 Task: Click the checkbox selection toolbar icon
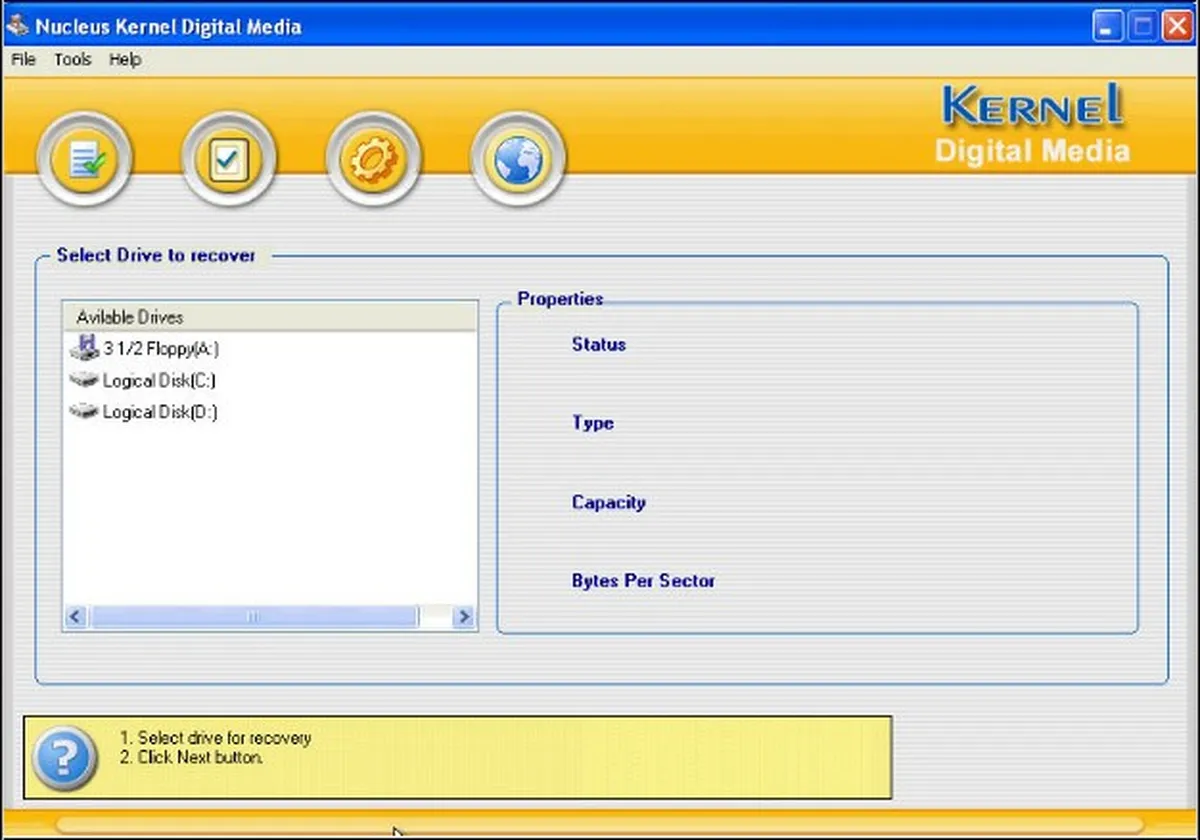pyautogui.click(x=228, y=159)
